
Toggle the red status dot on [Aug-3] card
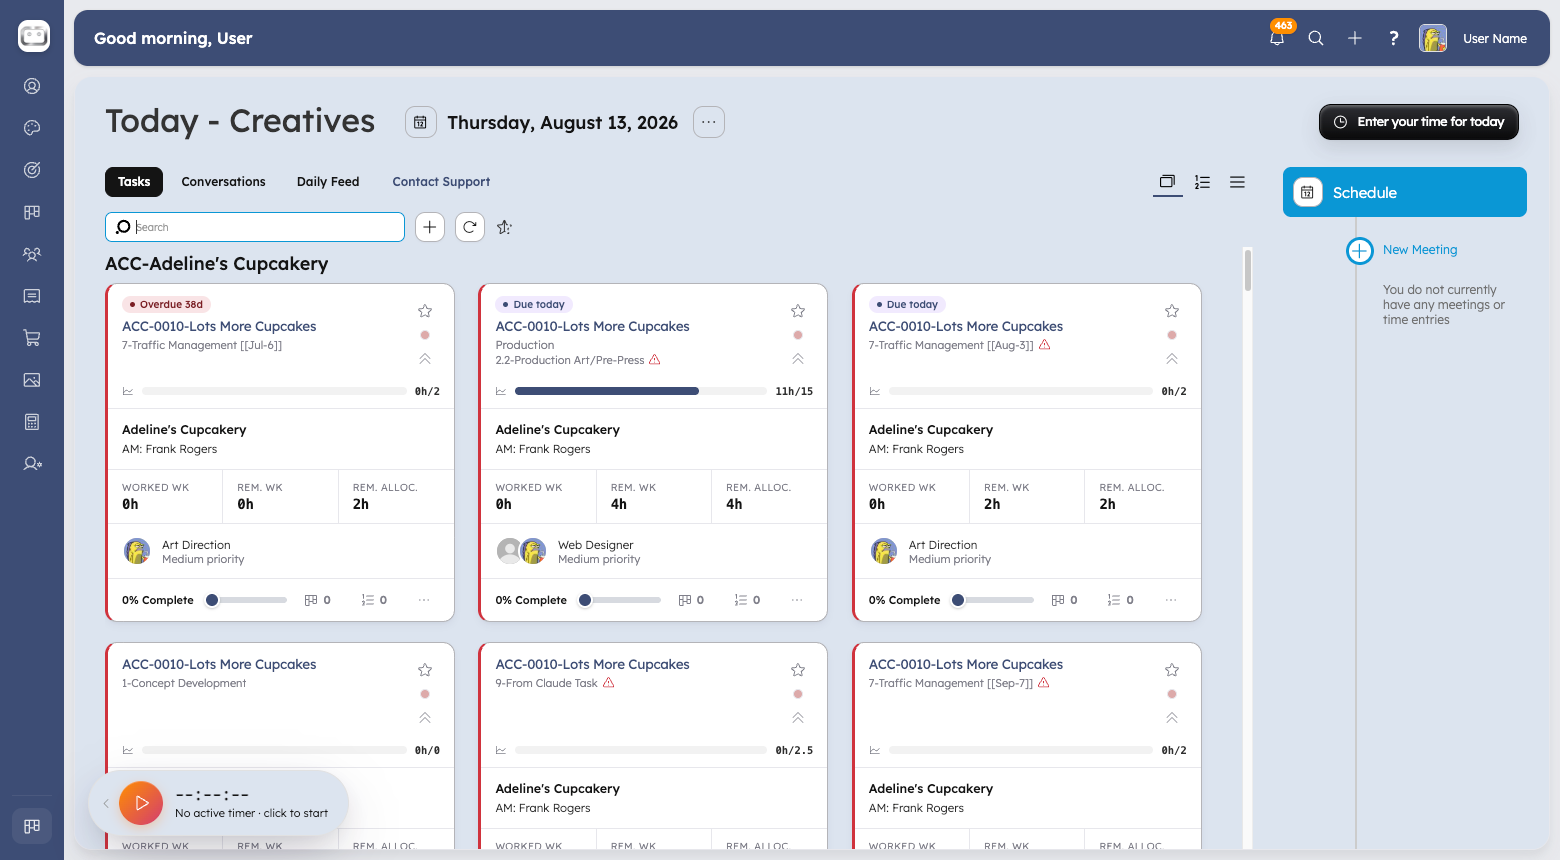point(1172,335)
